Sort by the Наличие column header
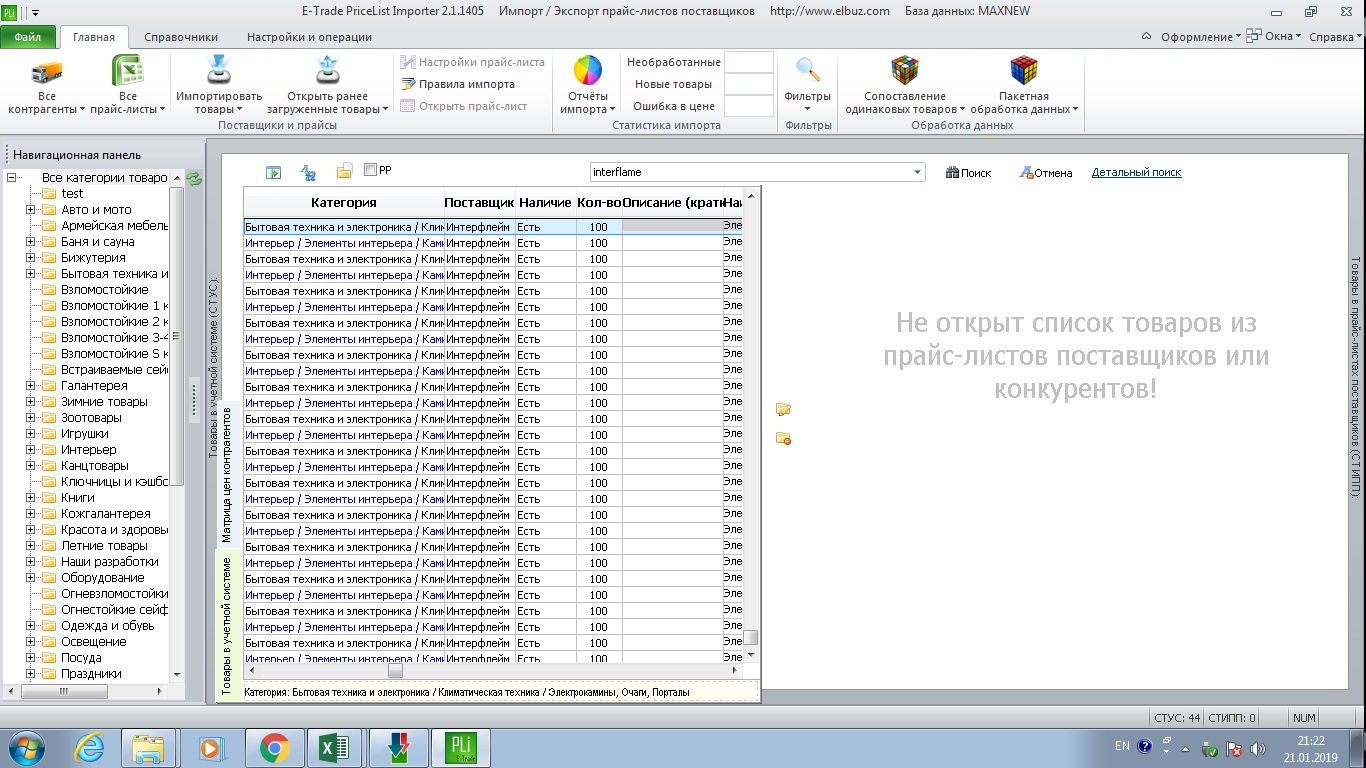Image resolution: width=1366 pixels, height=768 pixels. (545, 202)
